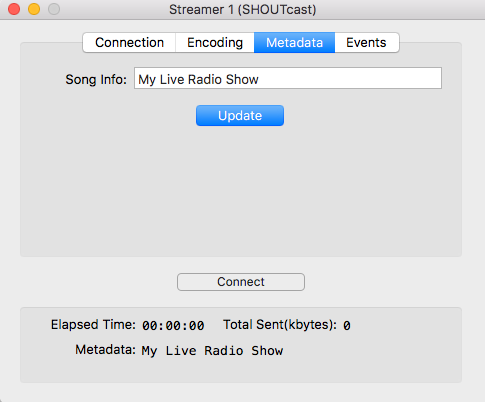Go to the Events tab

pyautogui.click(x=366, y=43)
